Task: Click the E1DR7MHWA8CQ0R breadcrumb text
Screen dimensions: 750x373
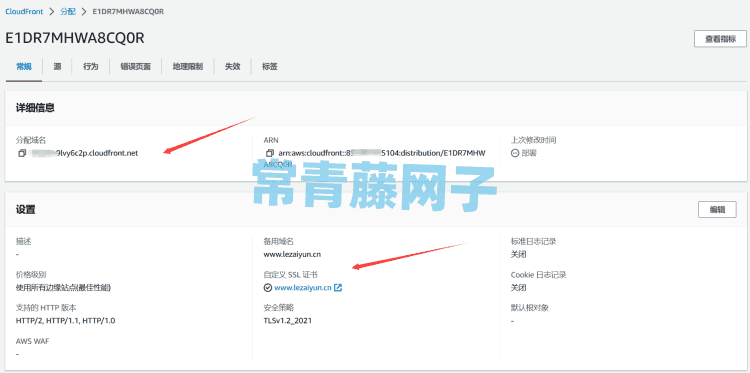Action: 128,11
